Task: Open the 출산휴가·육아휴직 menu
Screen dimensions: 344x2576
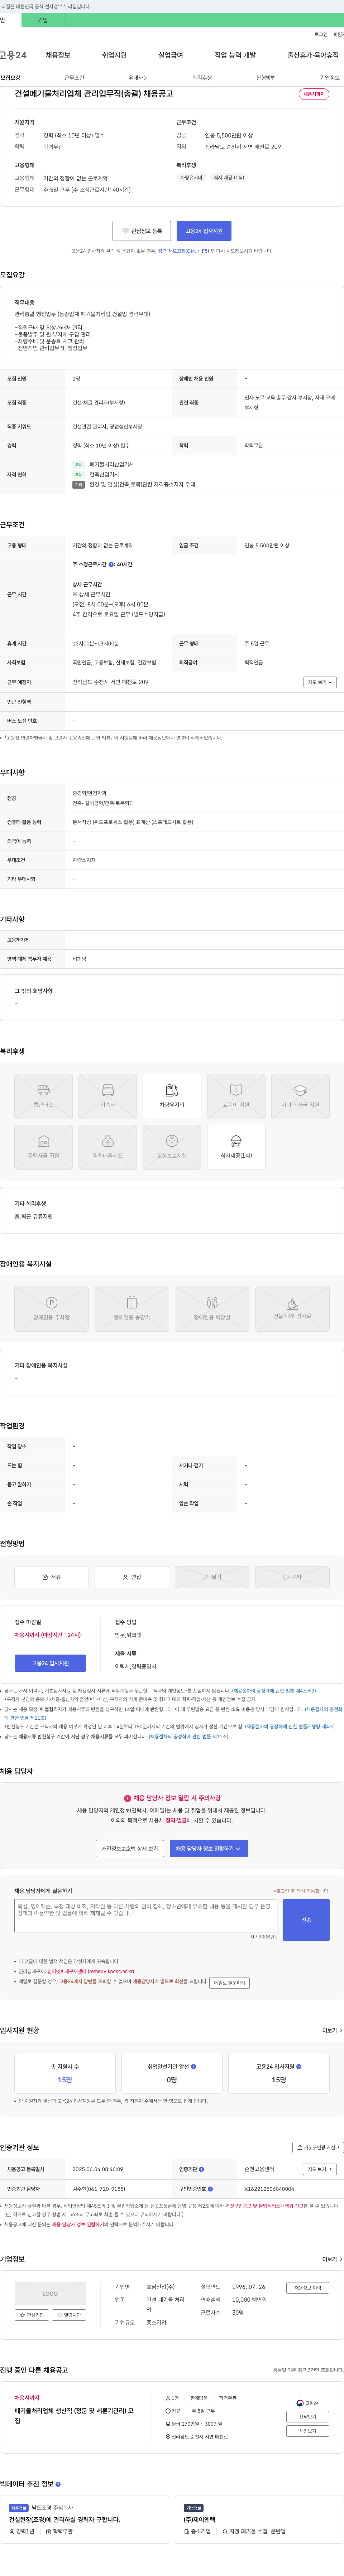Action: 313,55
